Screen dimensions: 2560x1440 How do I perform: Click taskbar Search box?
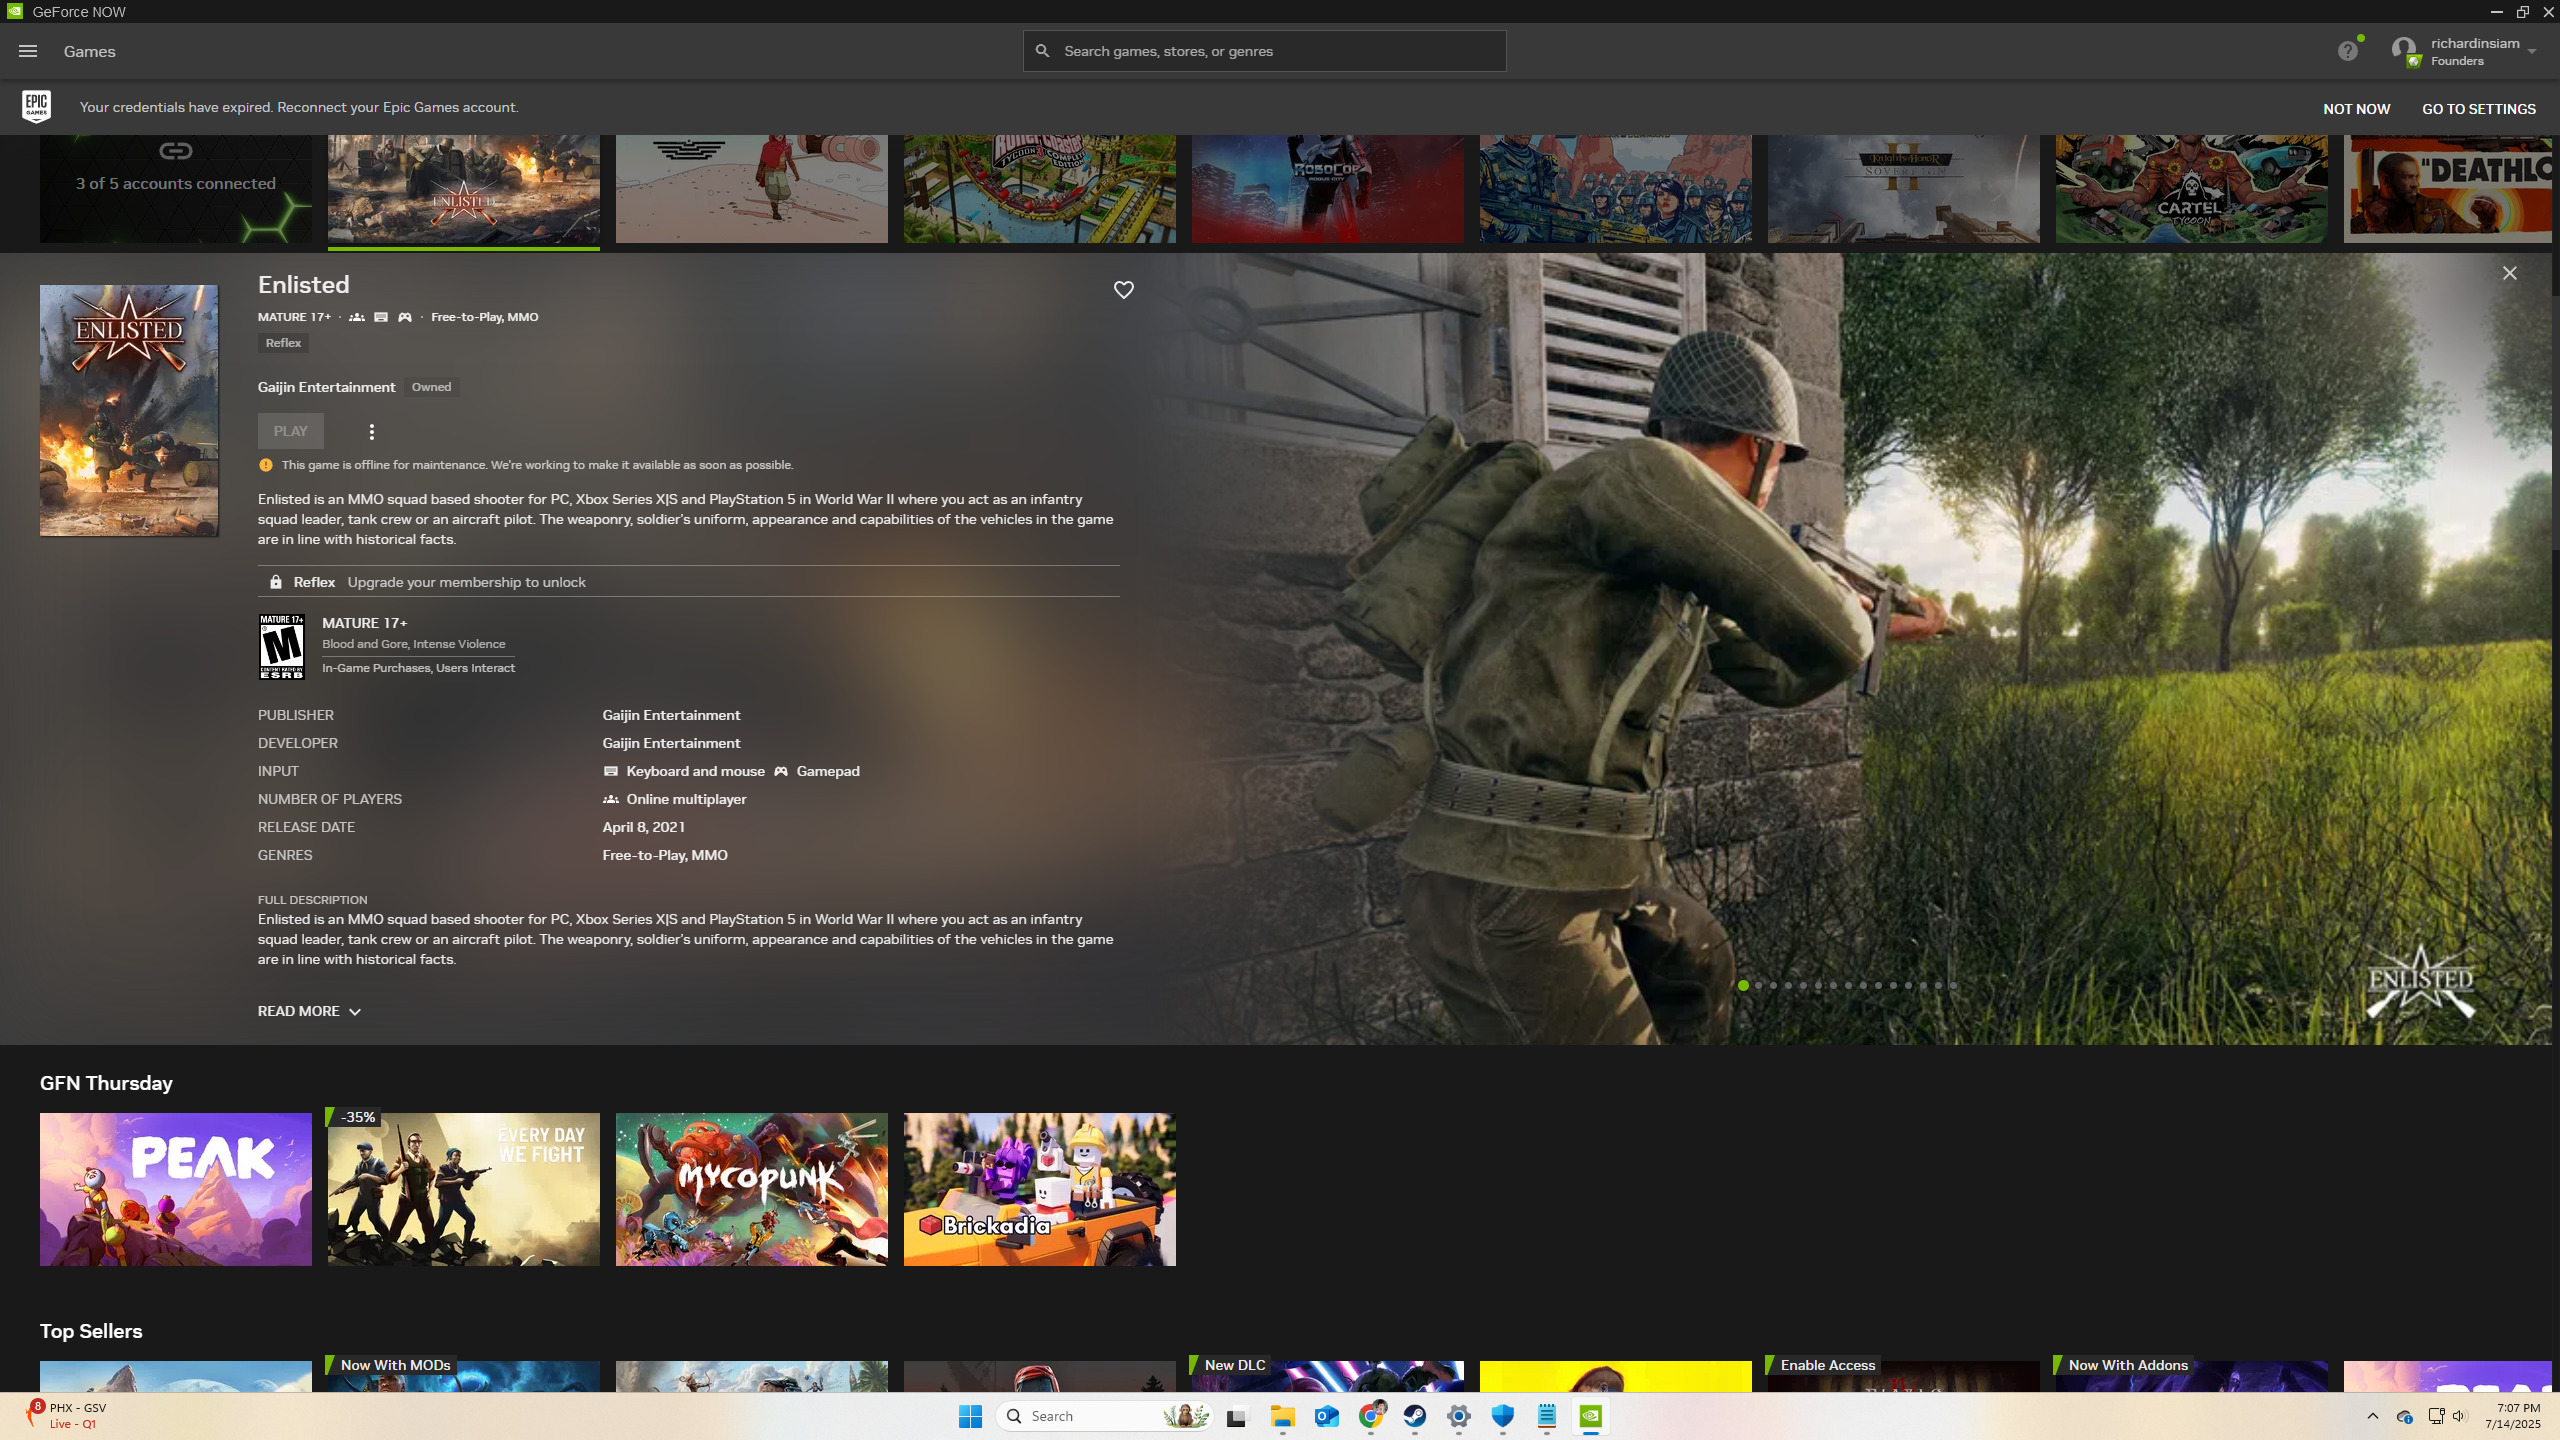point(1105,1416)
